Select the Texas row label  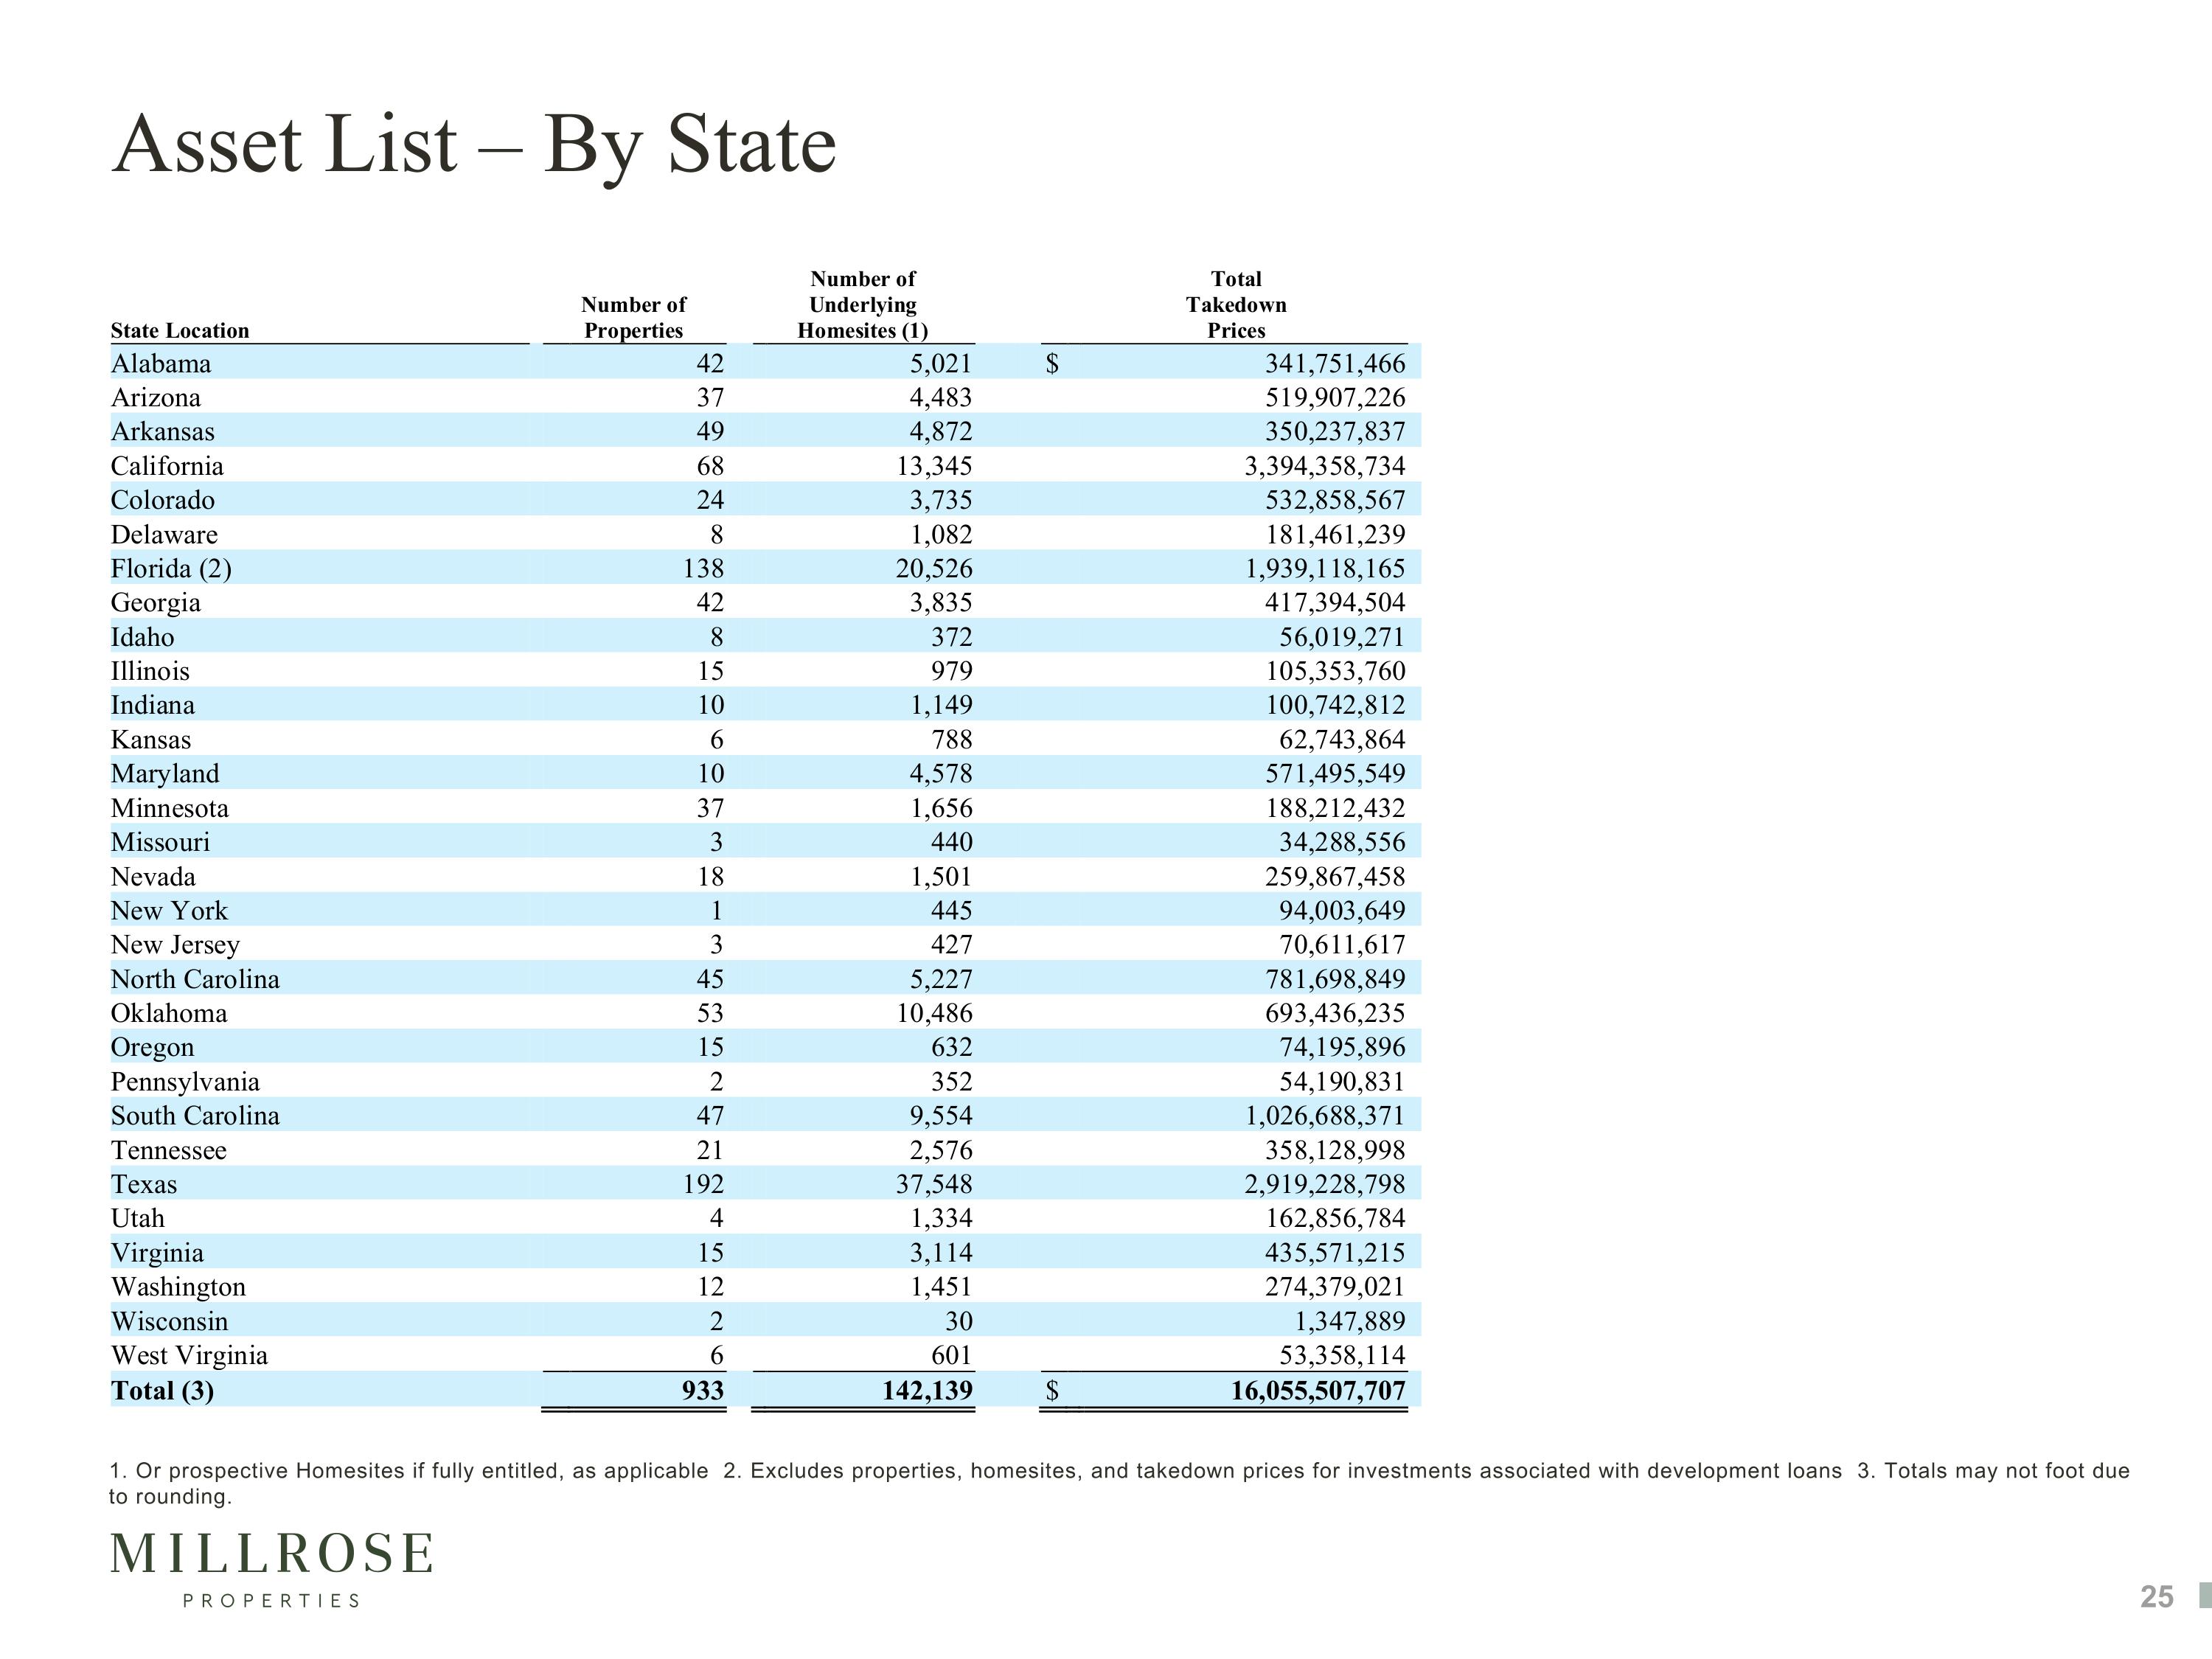click(x=144, y=1184)
